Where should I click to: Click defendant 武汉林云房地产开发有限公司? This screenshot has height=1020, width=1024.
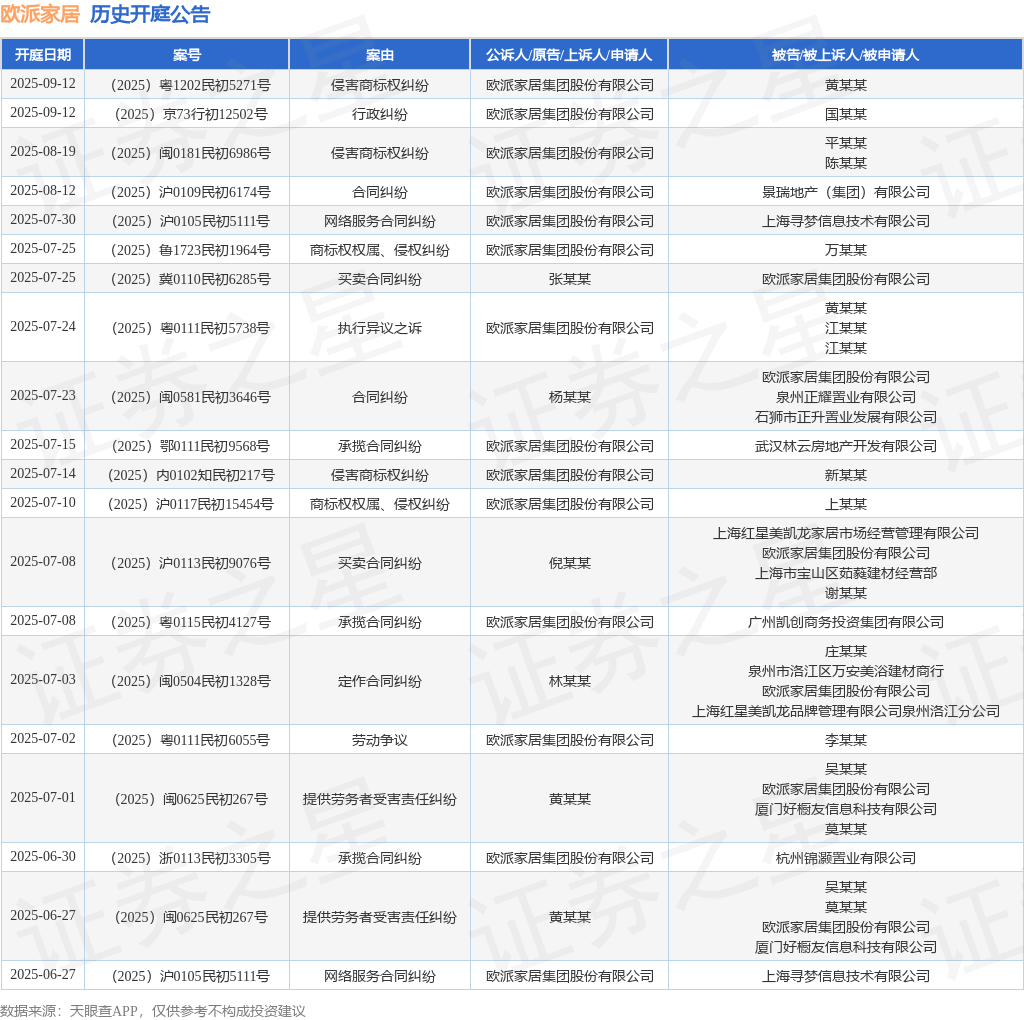click(846, 446)
